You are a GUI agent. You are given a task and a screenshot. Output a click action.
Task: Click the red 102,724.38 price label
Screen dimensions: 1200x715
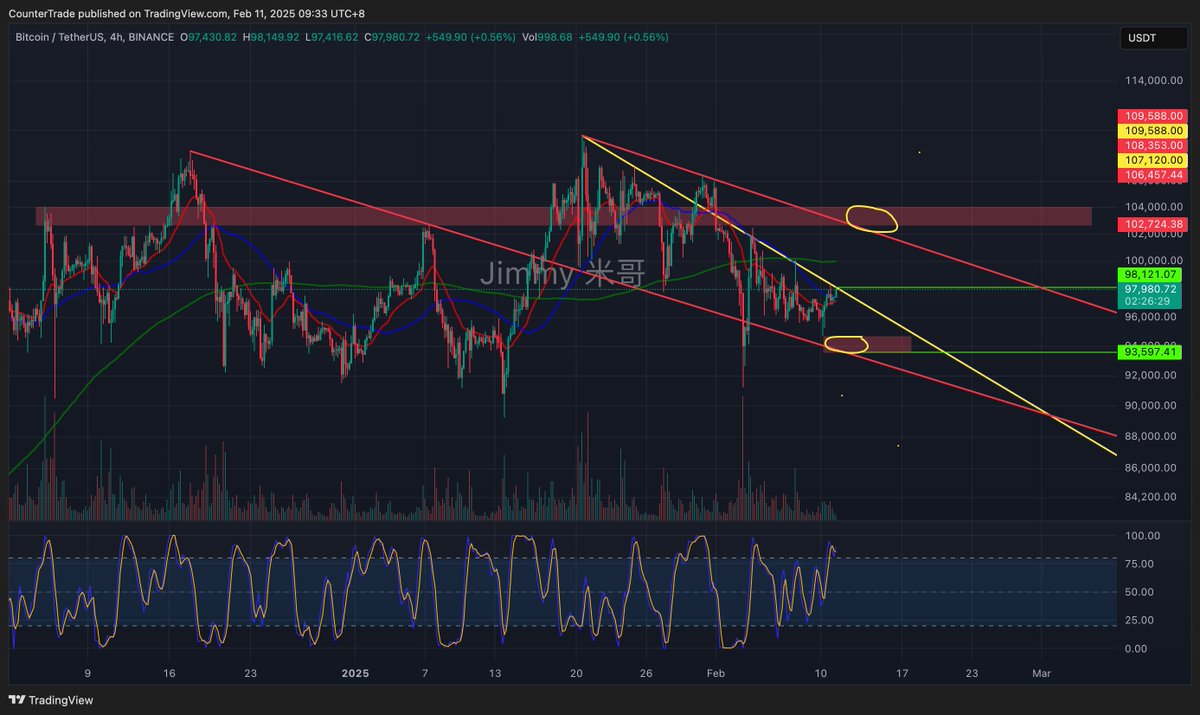coord(1155,223)
